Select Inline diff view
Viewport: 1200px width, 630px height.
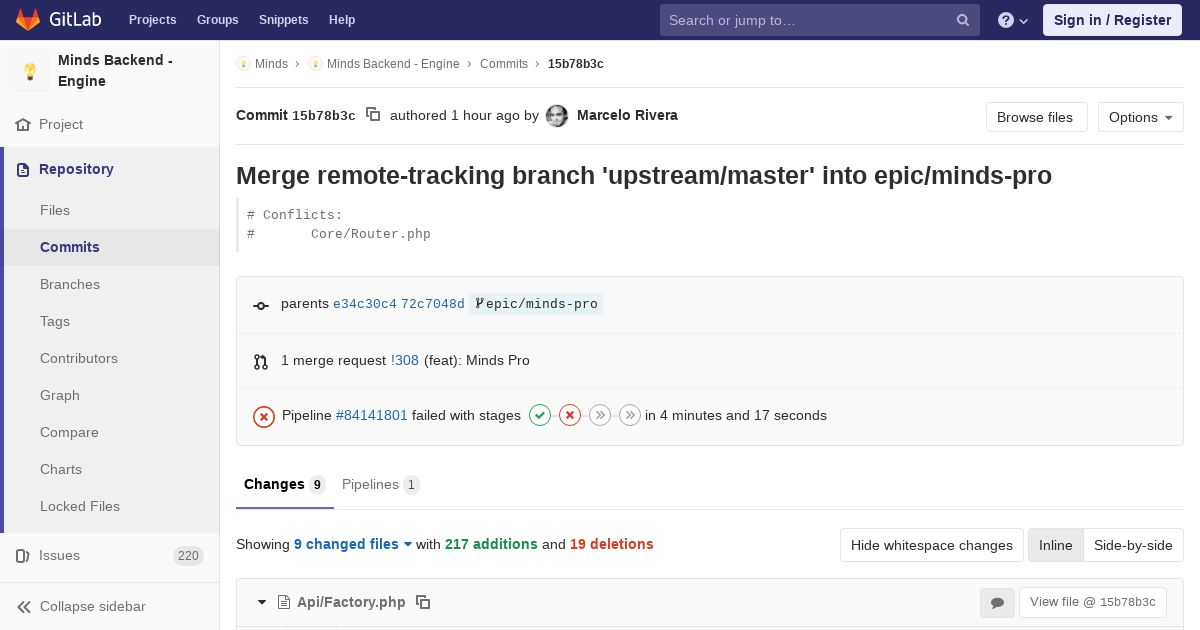tap(1055, 545)
